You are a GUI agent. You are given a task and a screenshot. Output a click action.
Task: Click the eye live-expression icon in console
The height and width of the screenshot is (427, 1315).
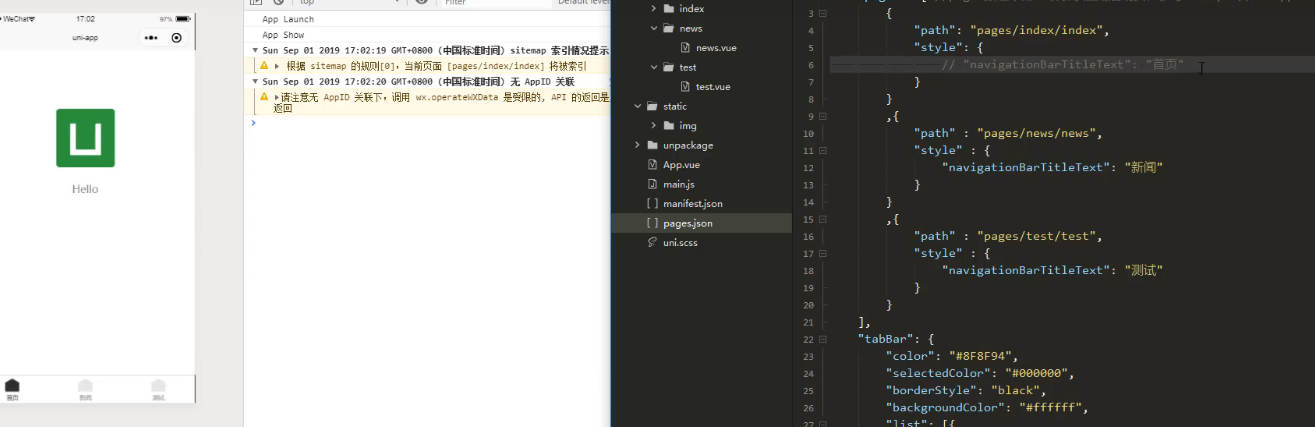coord(422,3)
